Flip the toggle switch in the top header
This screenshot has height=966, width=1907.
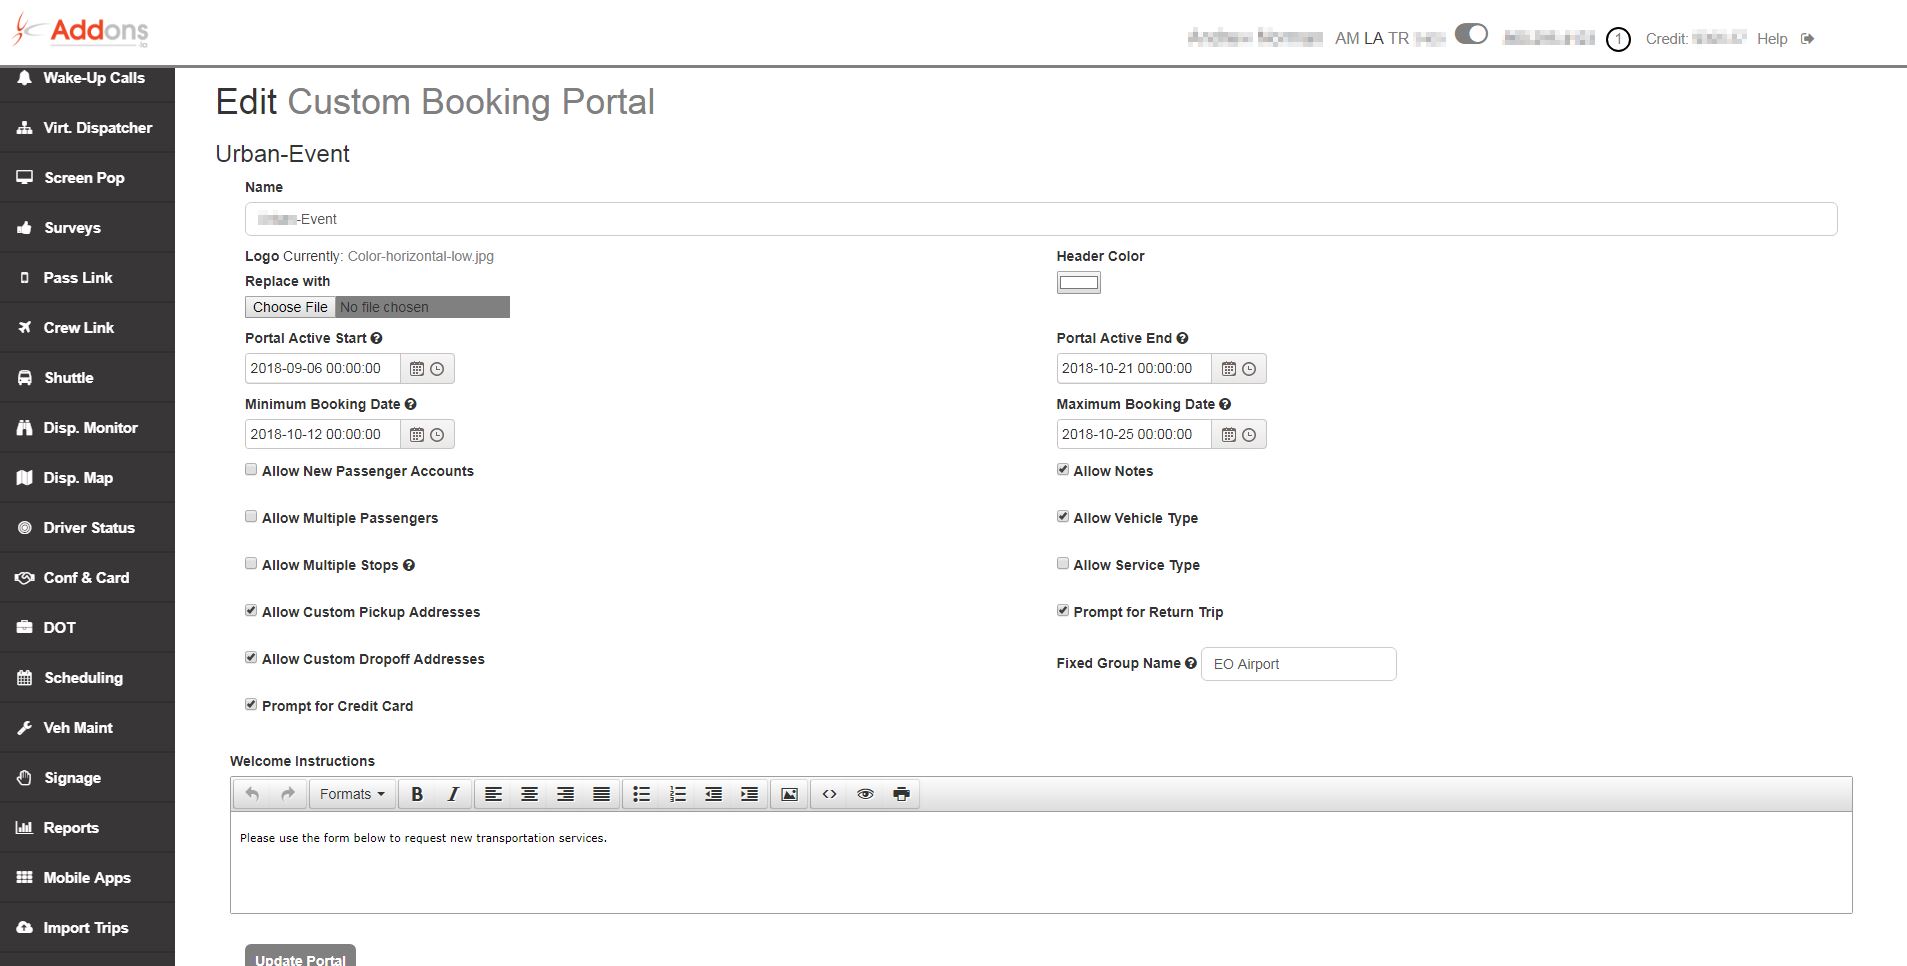click(x=1470, y=33)
